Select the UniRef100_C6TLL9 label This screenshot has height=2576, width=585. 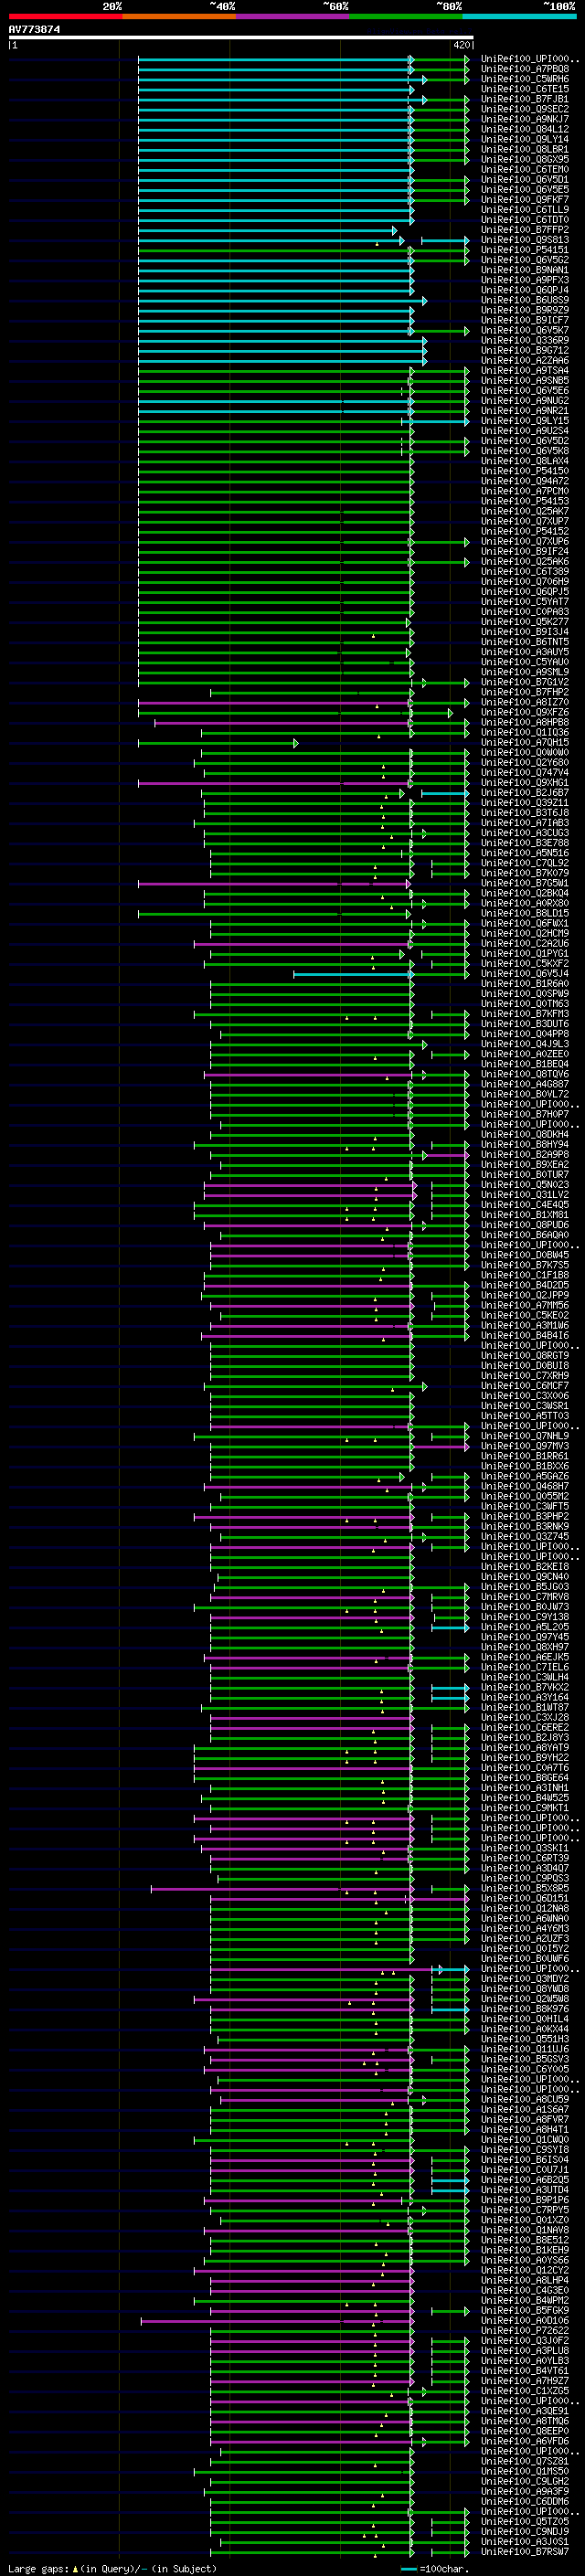(525, 210)
